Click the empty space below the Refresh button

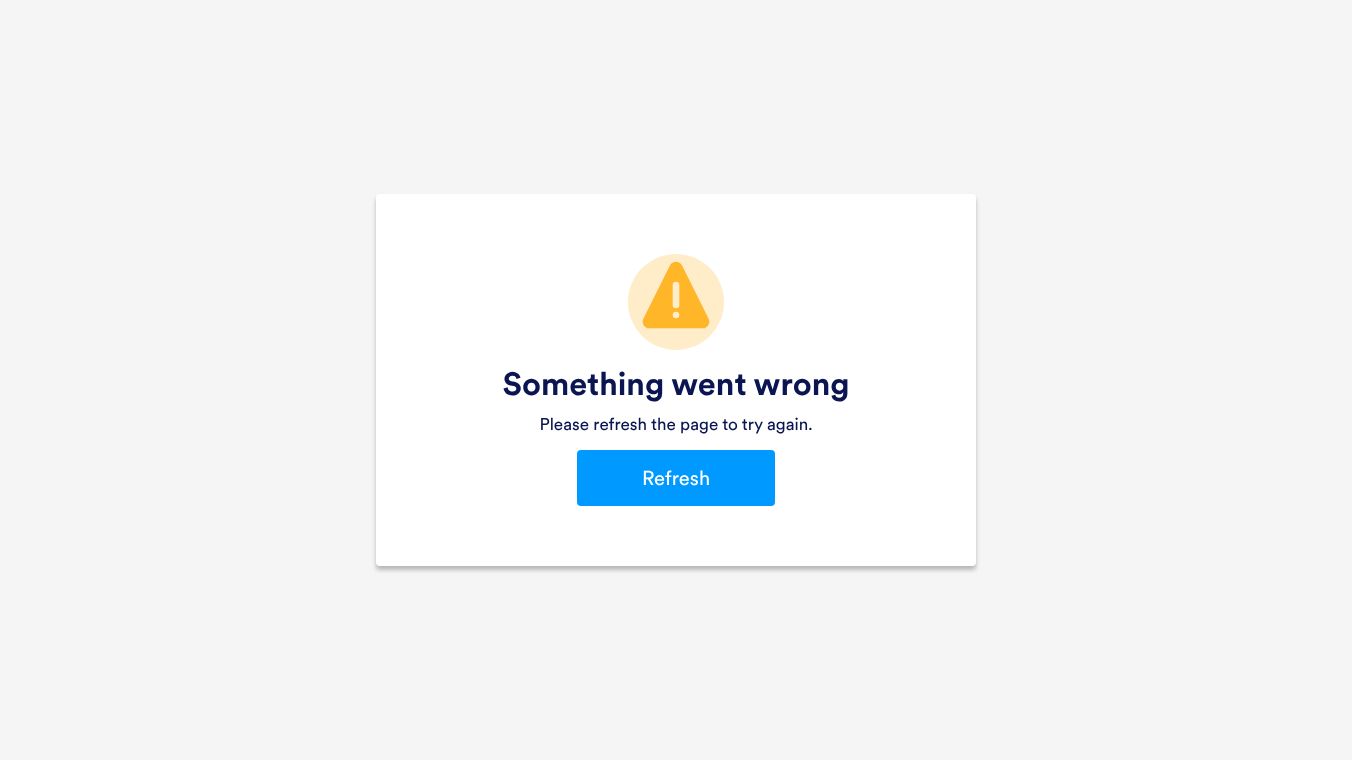676,536
